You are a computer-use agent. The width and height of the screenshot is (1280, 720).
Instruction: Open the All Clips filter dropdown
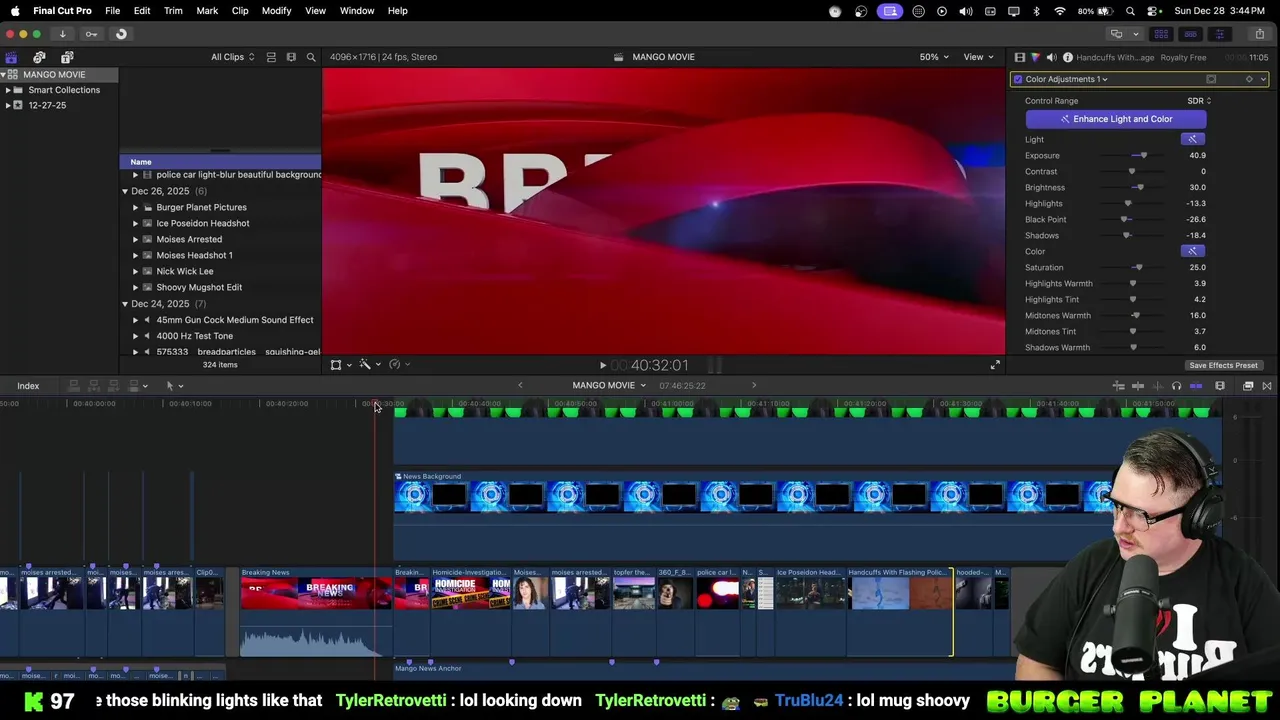point(232,57)
